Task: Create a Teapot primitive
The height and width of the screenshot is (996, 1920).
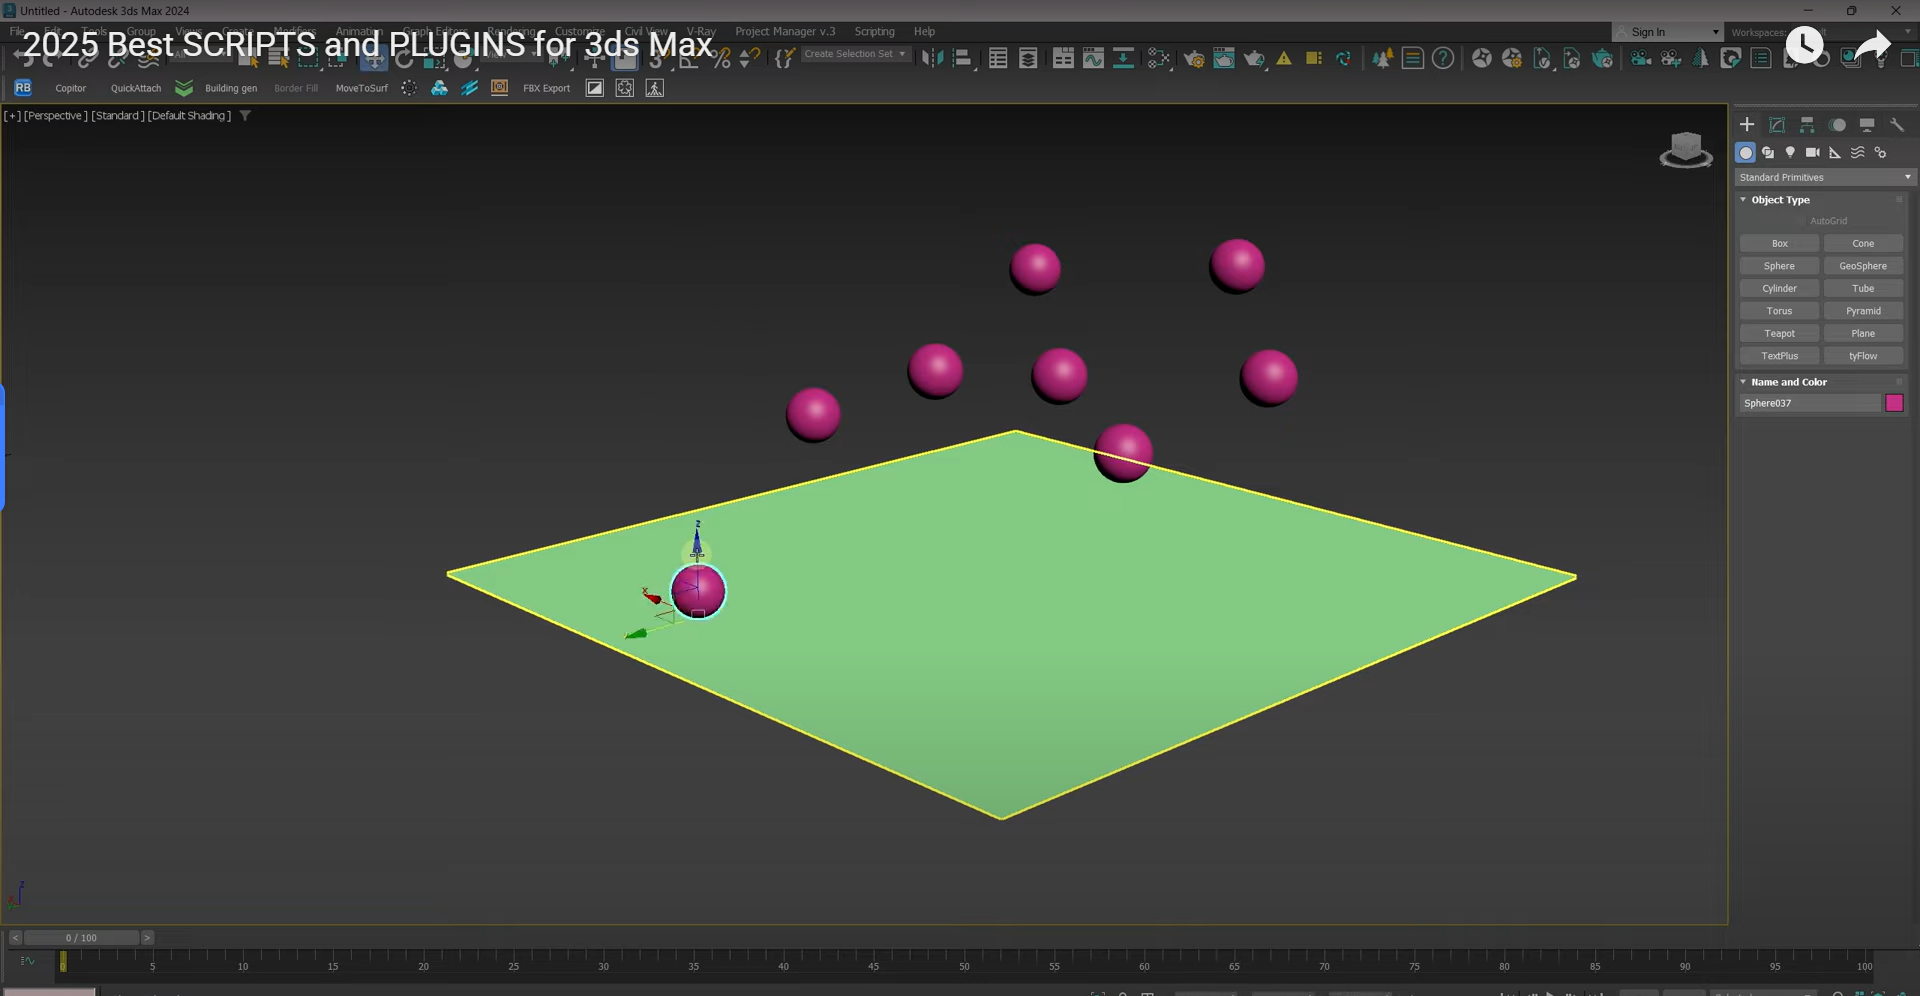Action: pos(1779,334)
